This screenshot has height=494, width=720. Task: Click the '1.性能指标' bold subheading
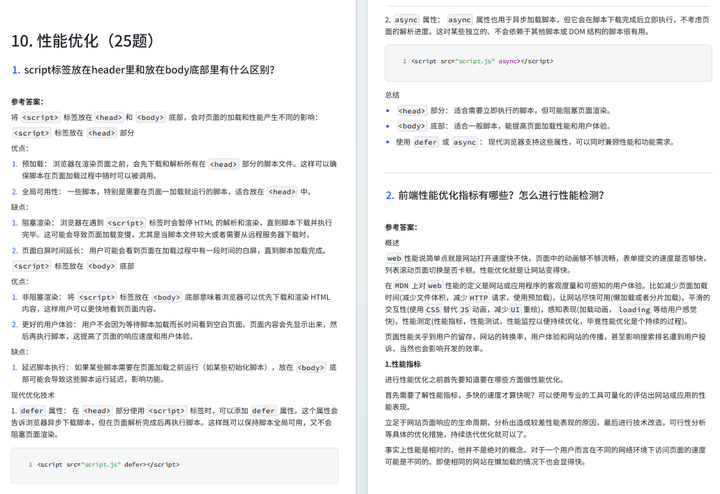point(403,364)
